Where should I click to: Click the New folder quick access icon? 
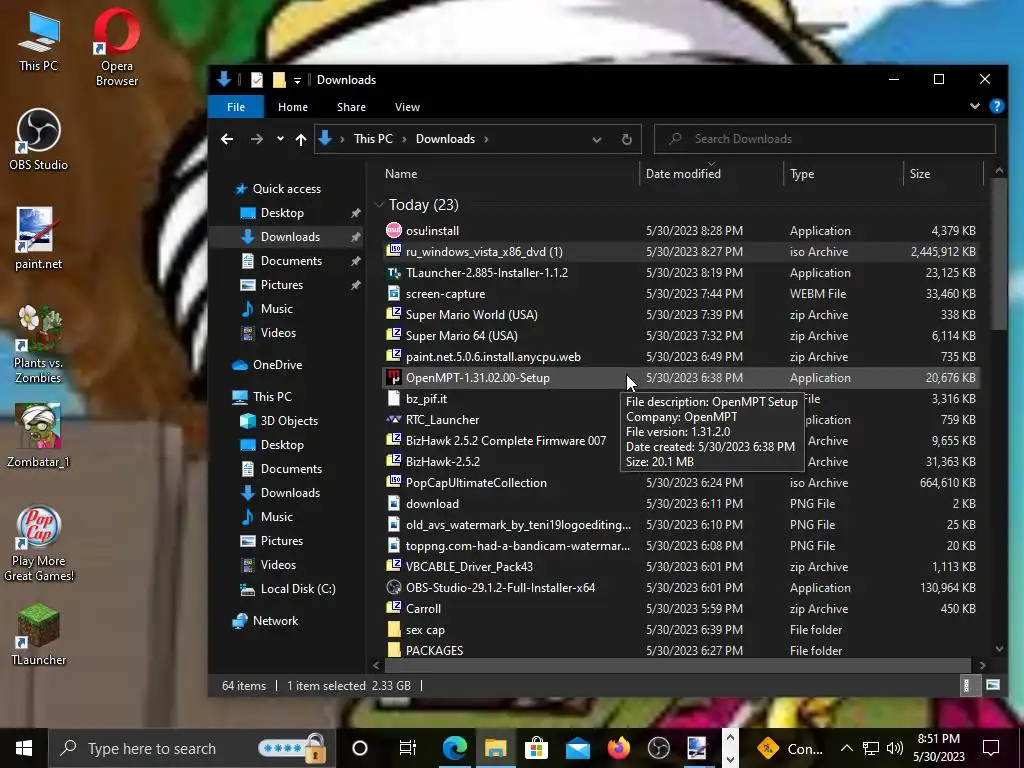(x=279, y=80)
